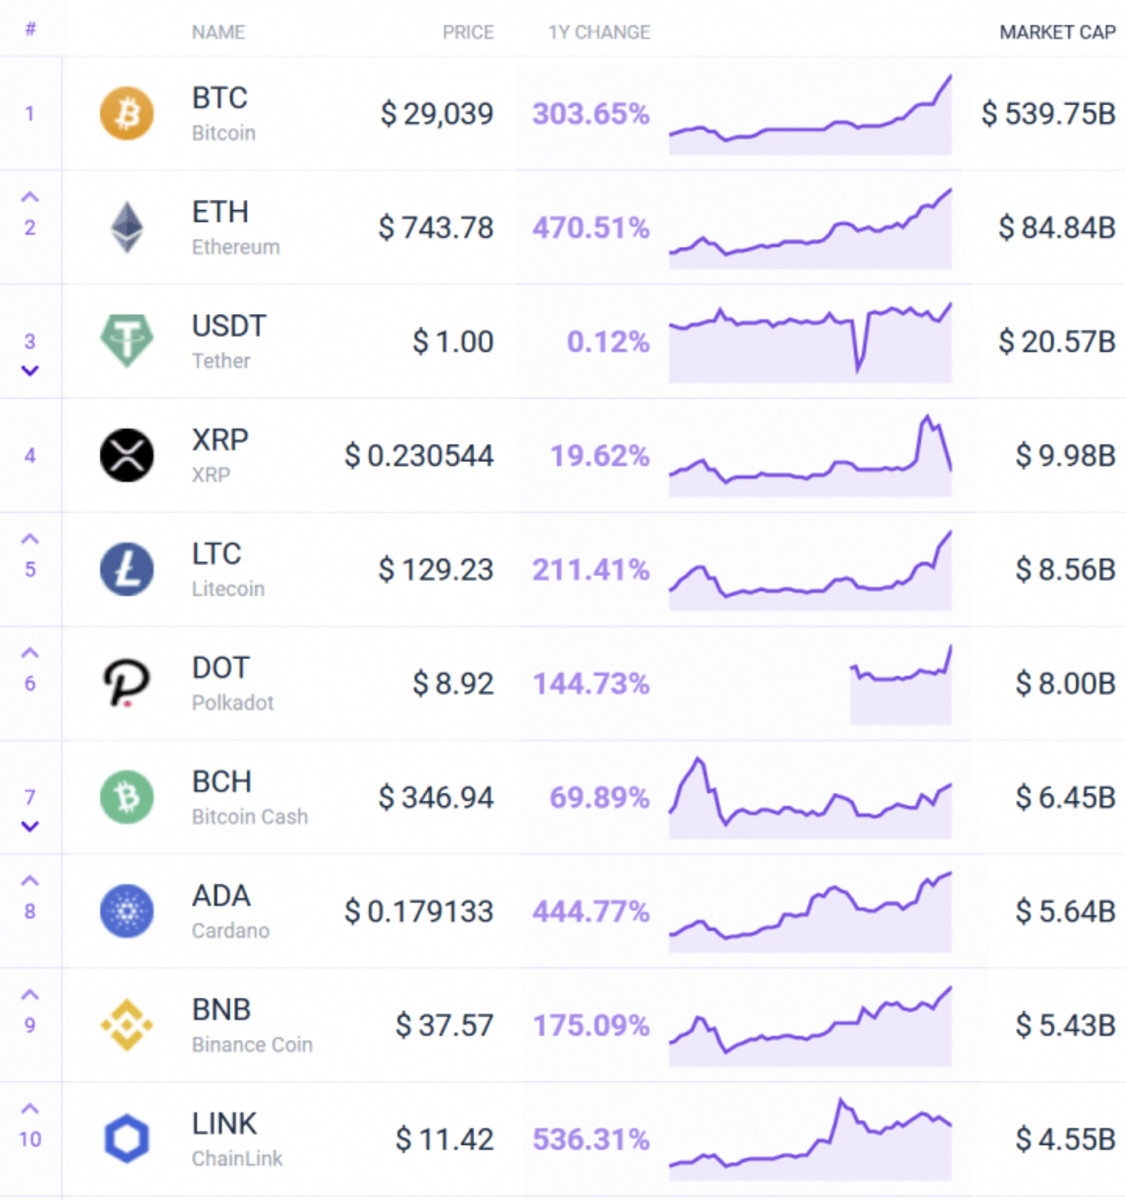
Task: Click the XRP coin icon
Action: click(126, 455)
